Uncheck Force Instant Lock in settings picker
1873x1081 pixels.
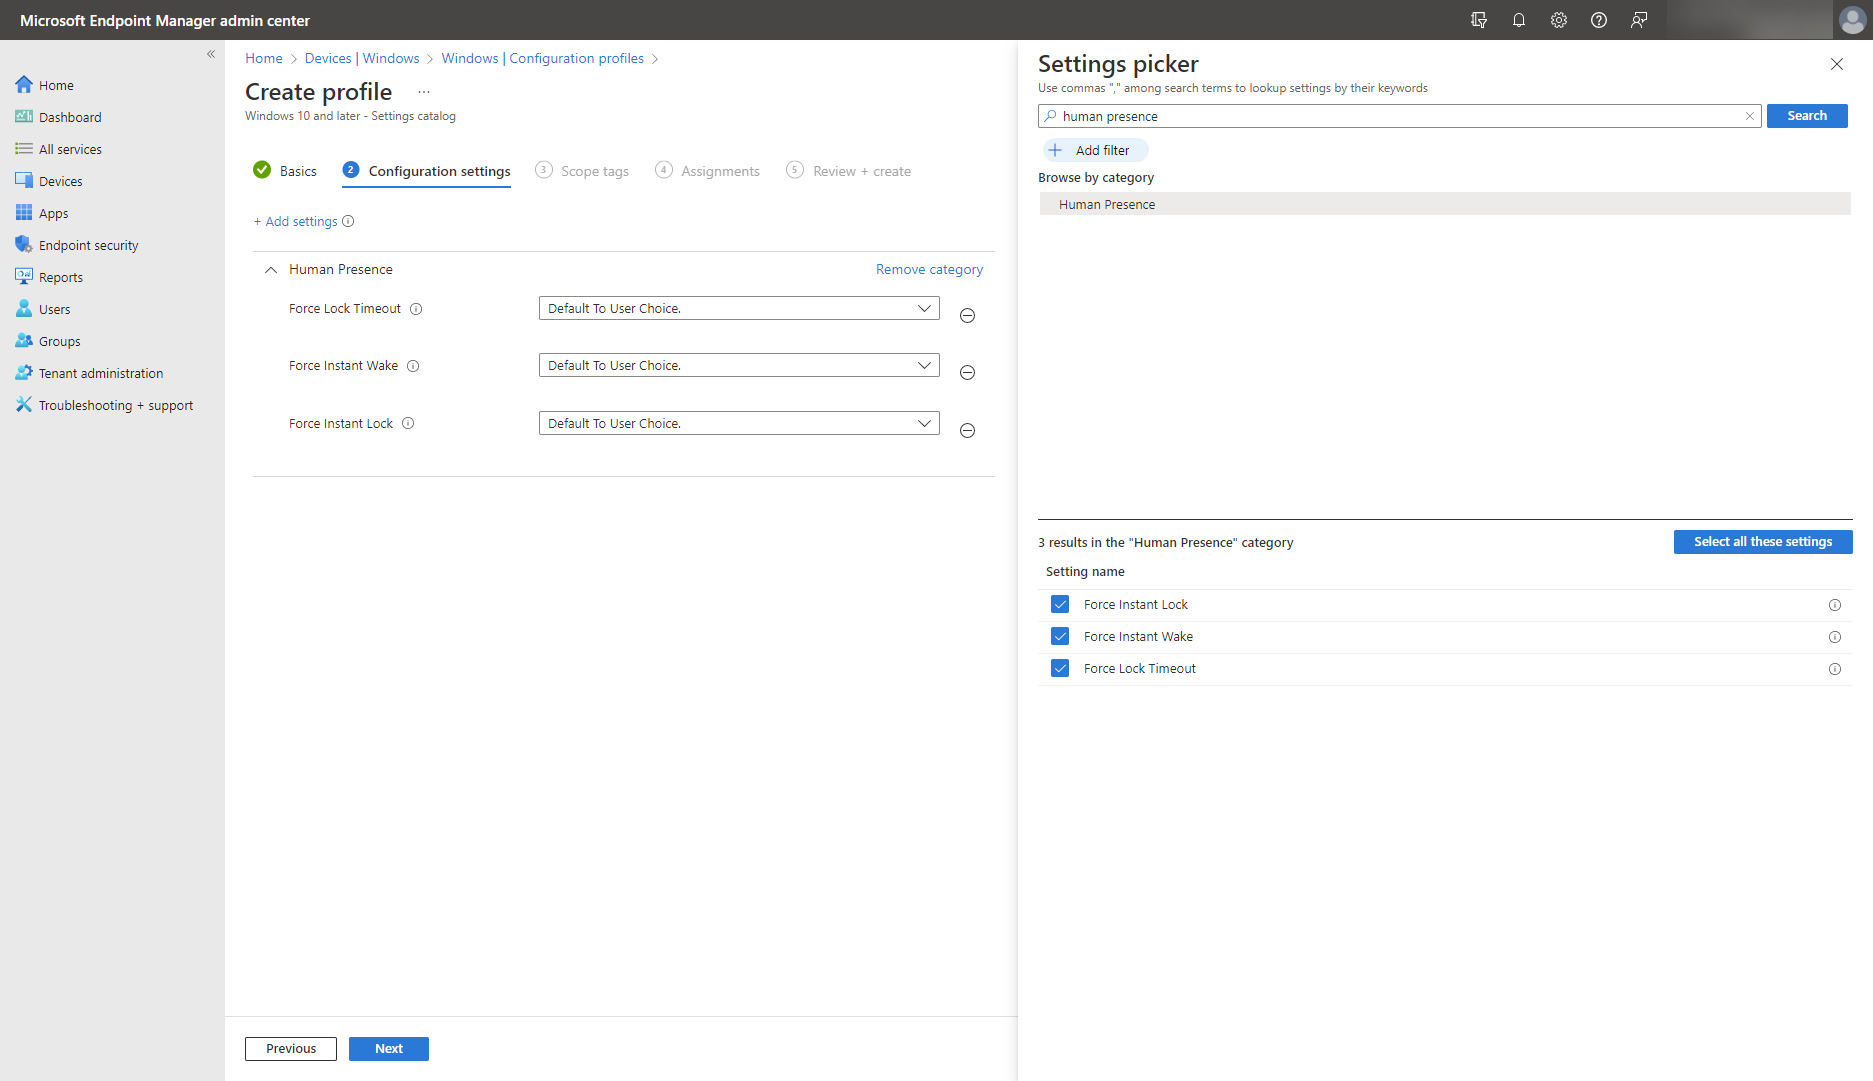click(1060, 605)
